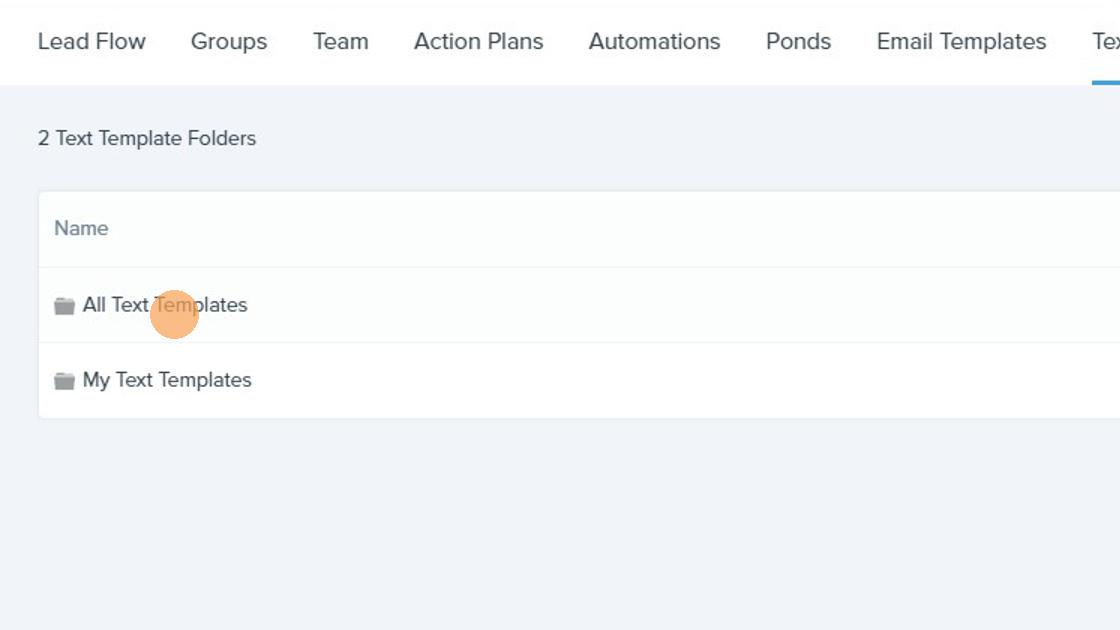1120x630 pixels.
Task: Switch to the Email Templates tab
Action: click(961, 41)
